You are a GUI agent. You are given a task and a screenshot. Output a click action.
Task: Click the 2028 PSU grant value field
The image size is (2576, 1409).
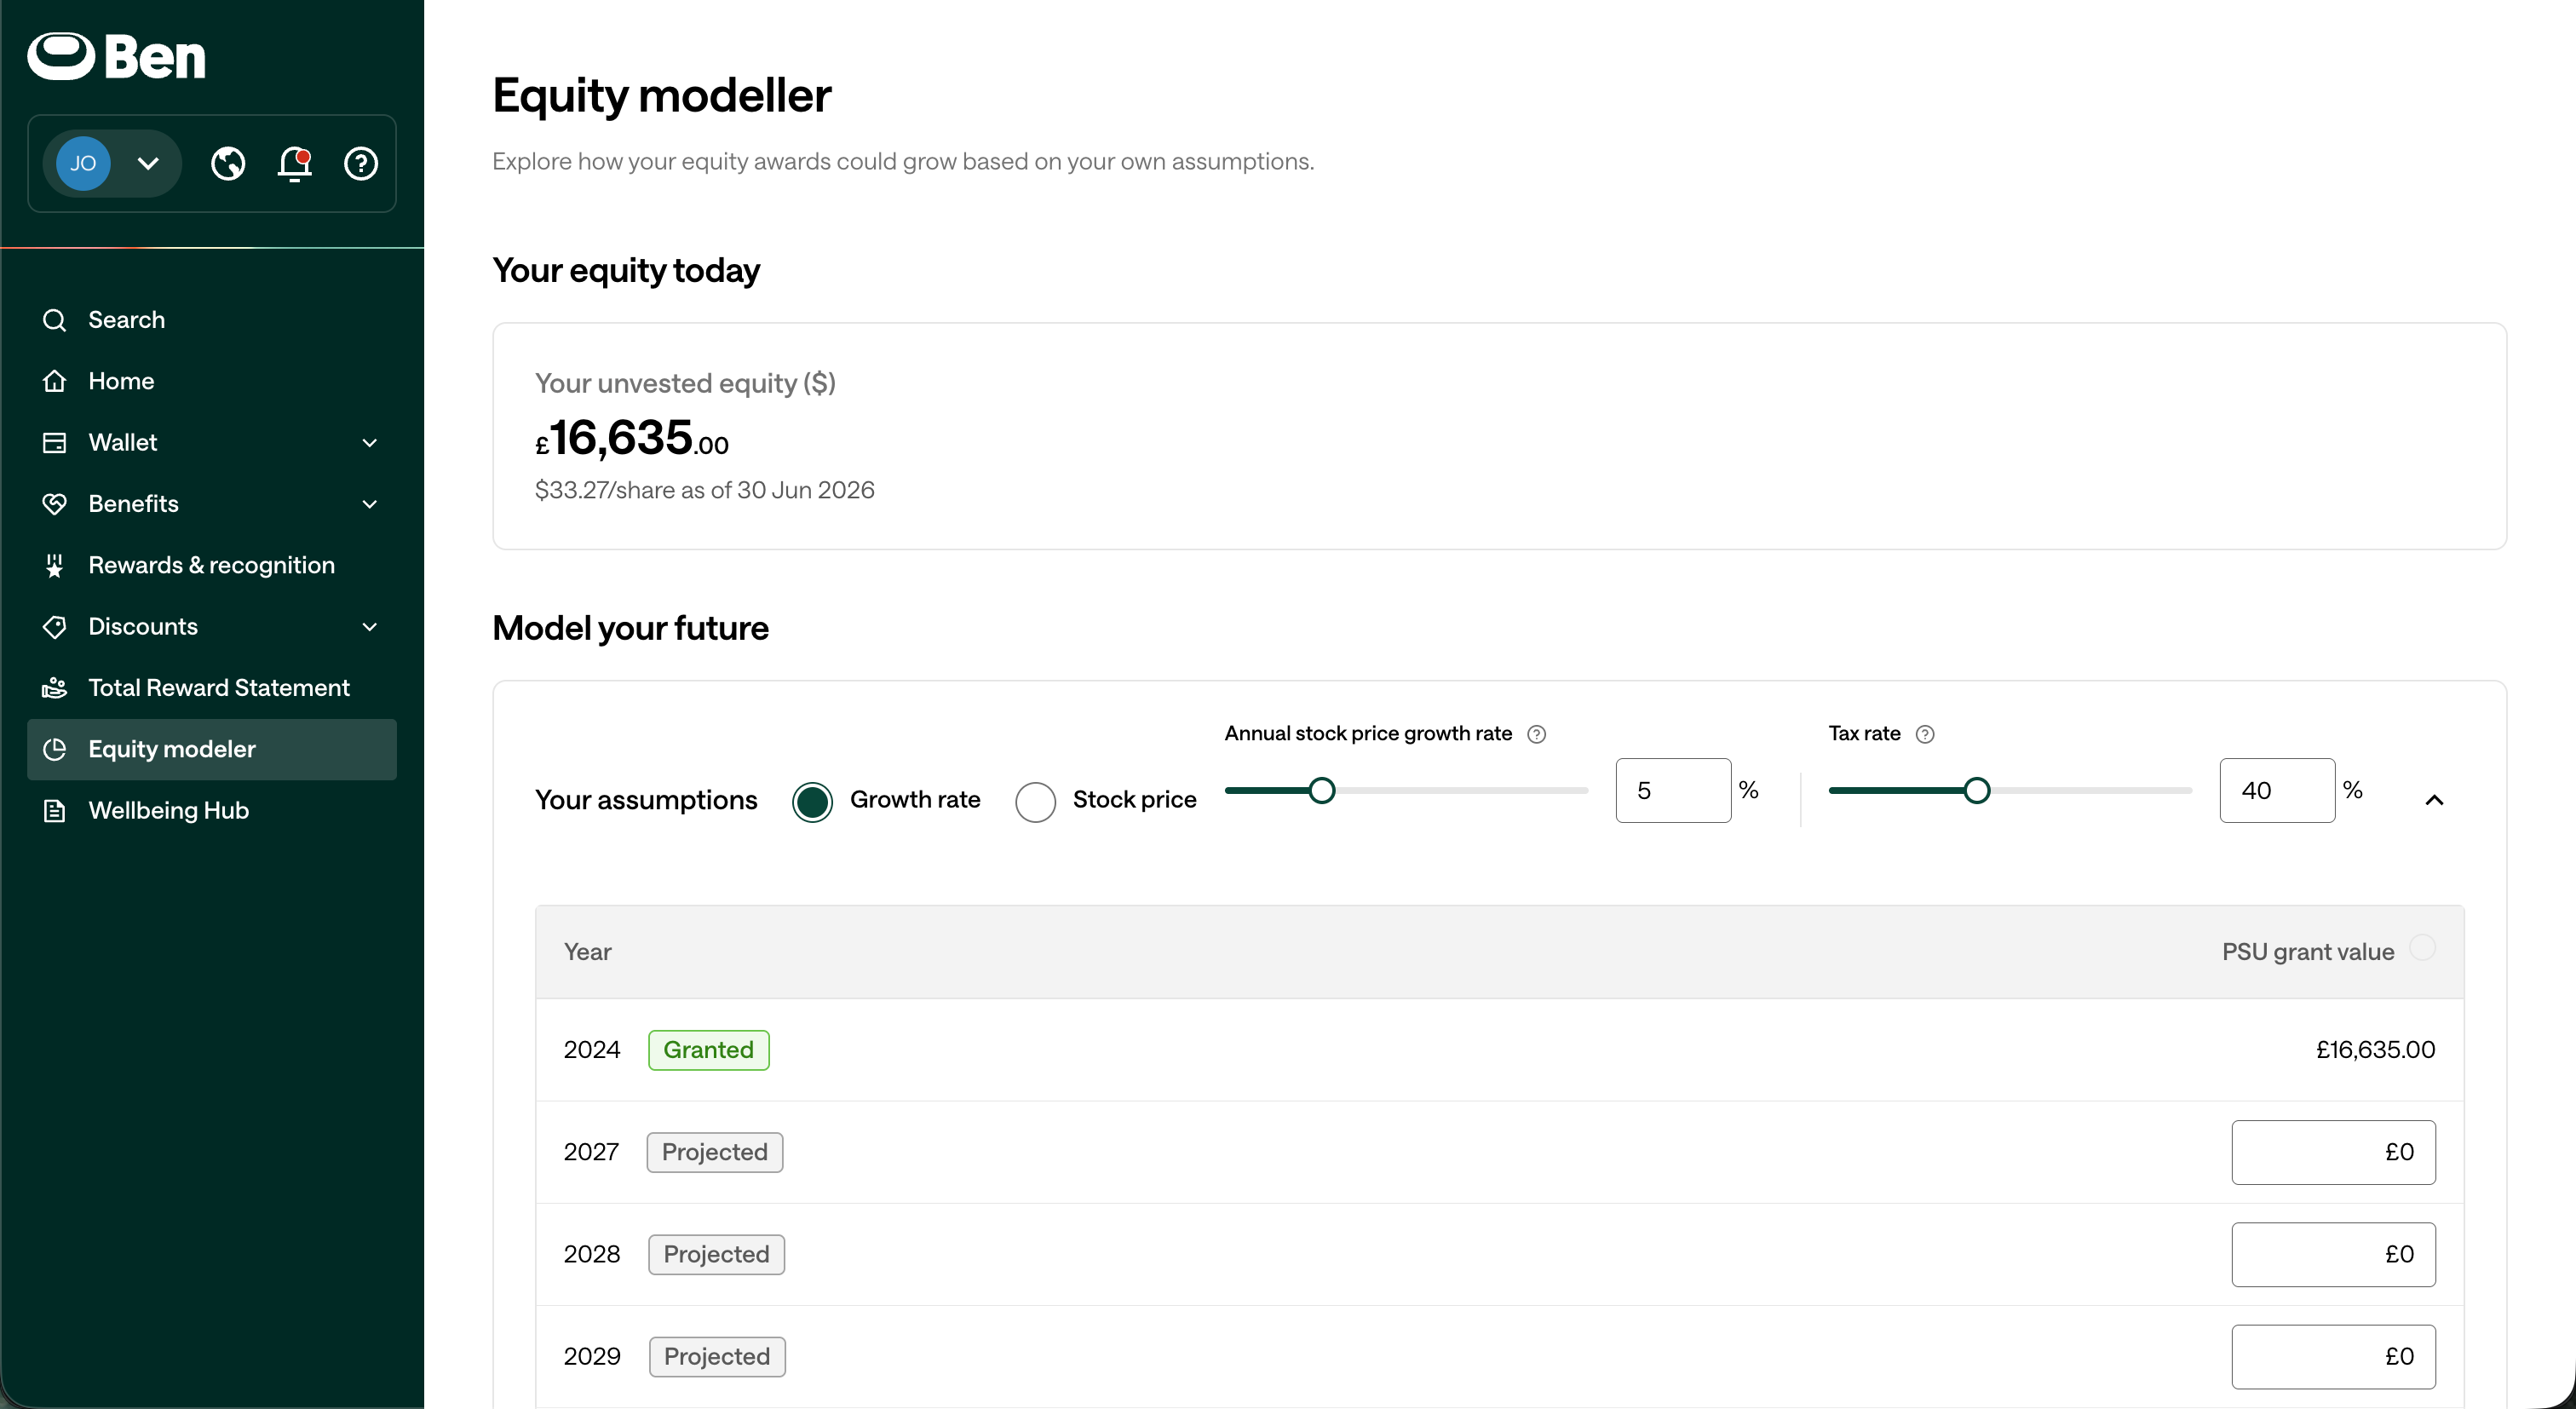click(2333, 1254)
